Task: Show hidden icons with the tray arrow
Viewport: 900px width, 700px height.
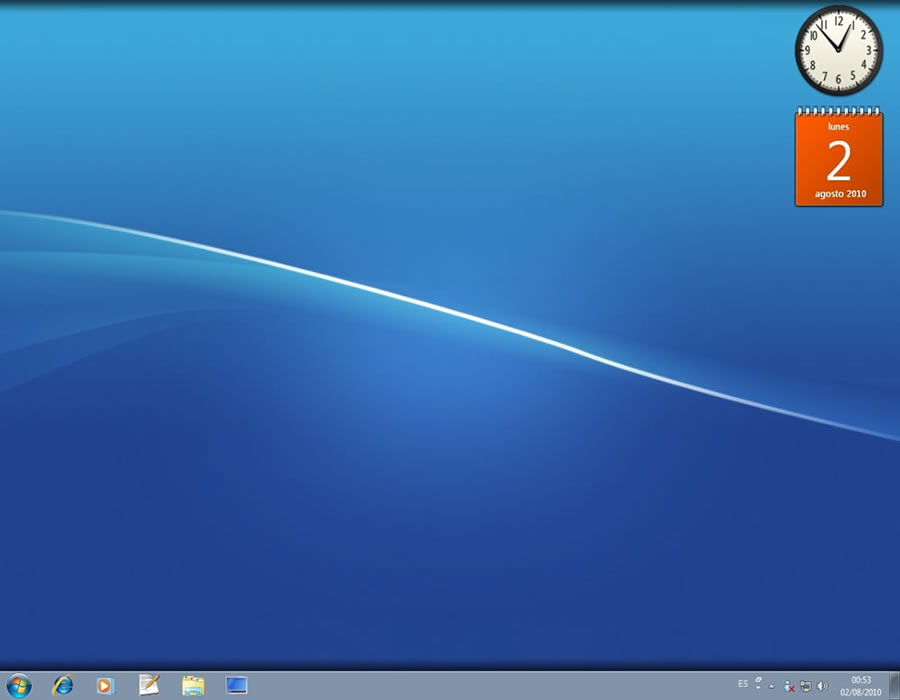Action: 771,686
